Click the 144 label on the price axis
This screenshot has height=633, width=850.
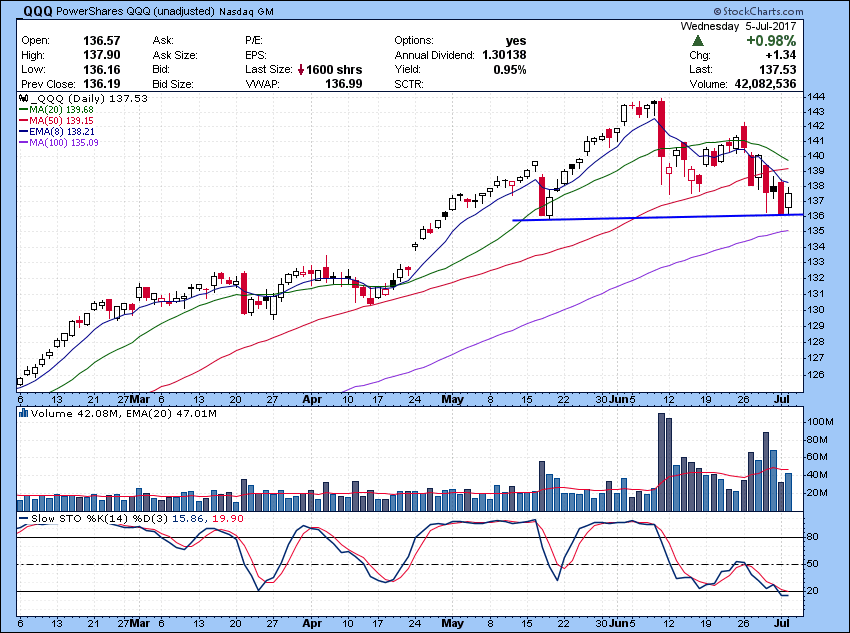pos(816,97)
